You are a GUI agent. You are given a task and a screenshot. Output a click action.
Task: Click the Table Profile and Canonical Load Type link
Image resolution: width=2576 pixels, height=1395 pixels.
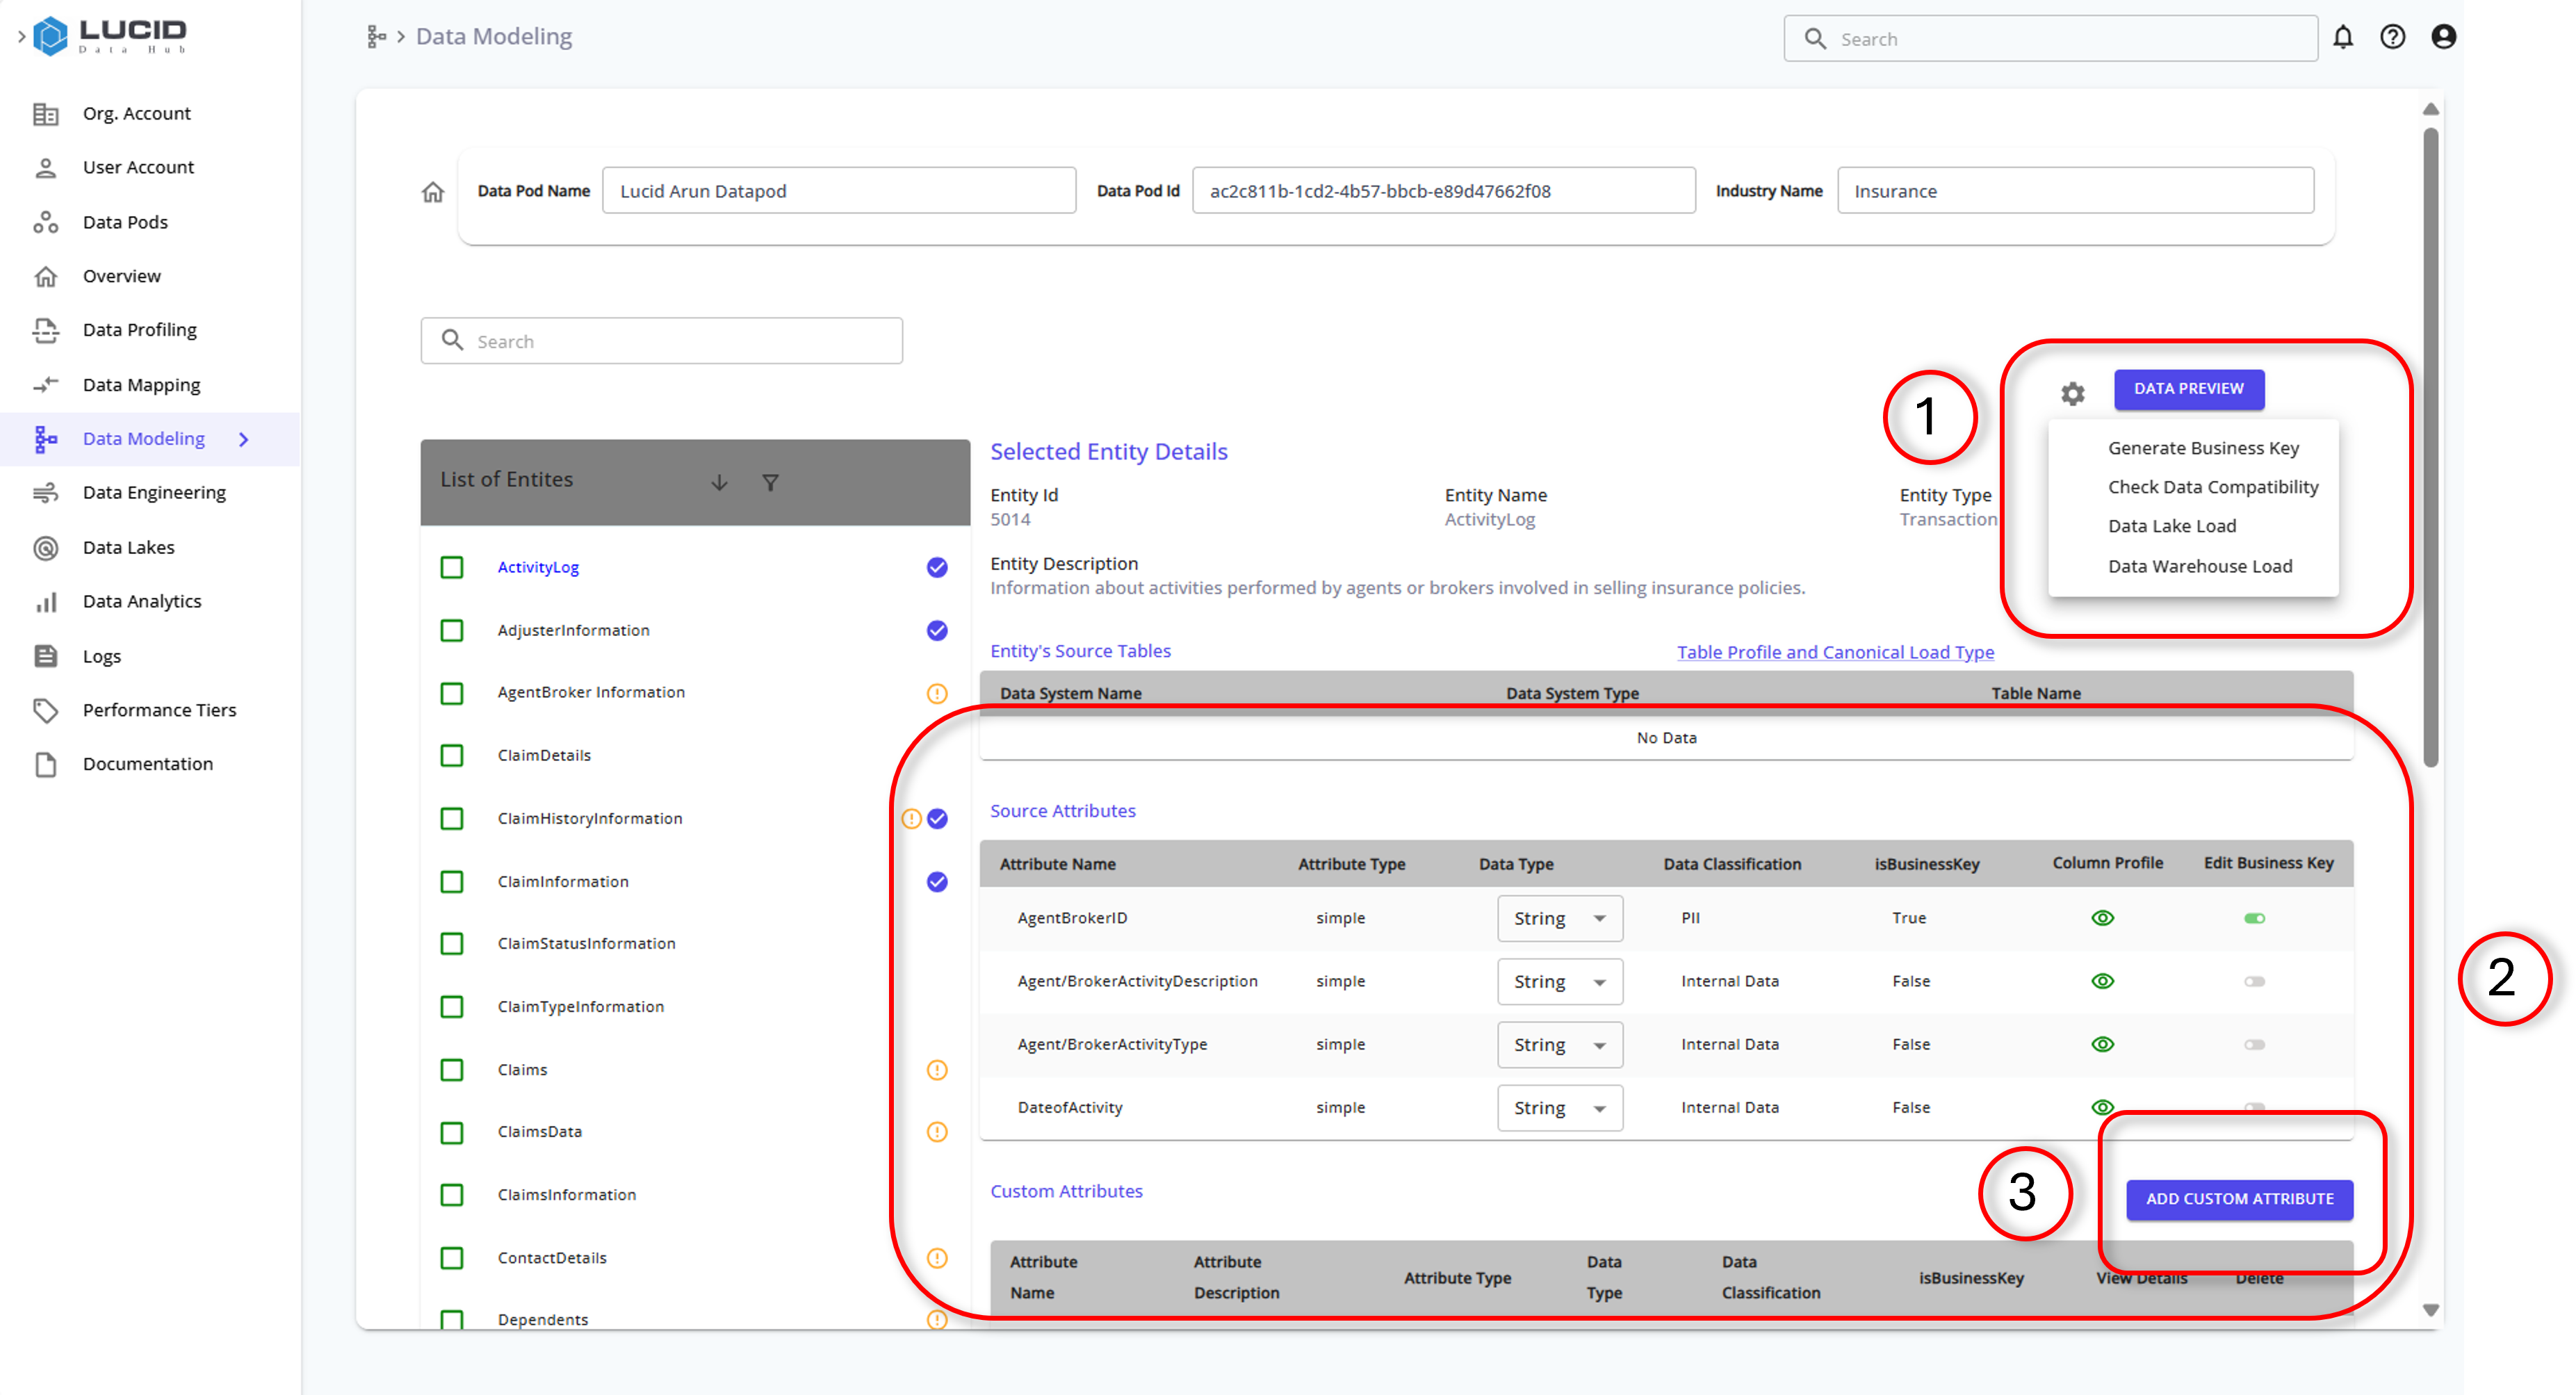1834,649
